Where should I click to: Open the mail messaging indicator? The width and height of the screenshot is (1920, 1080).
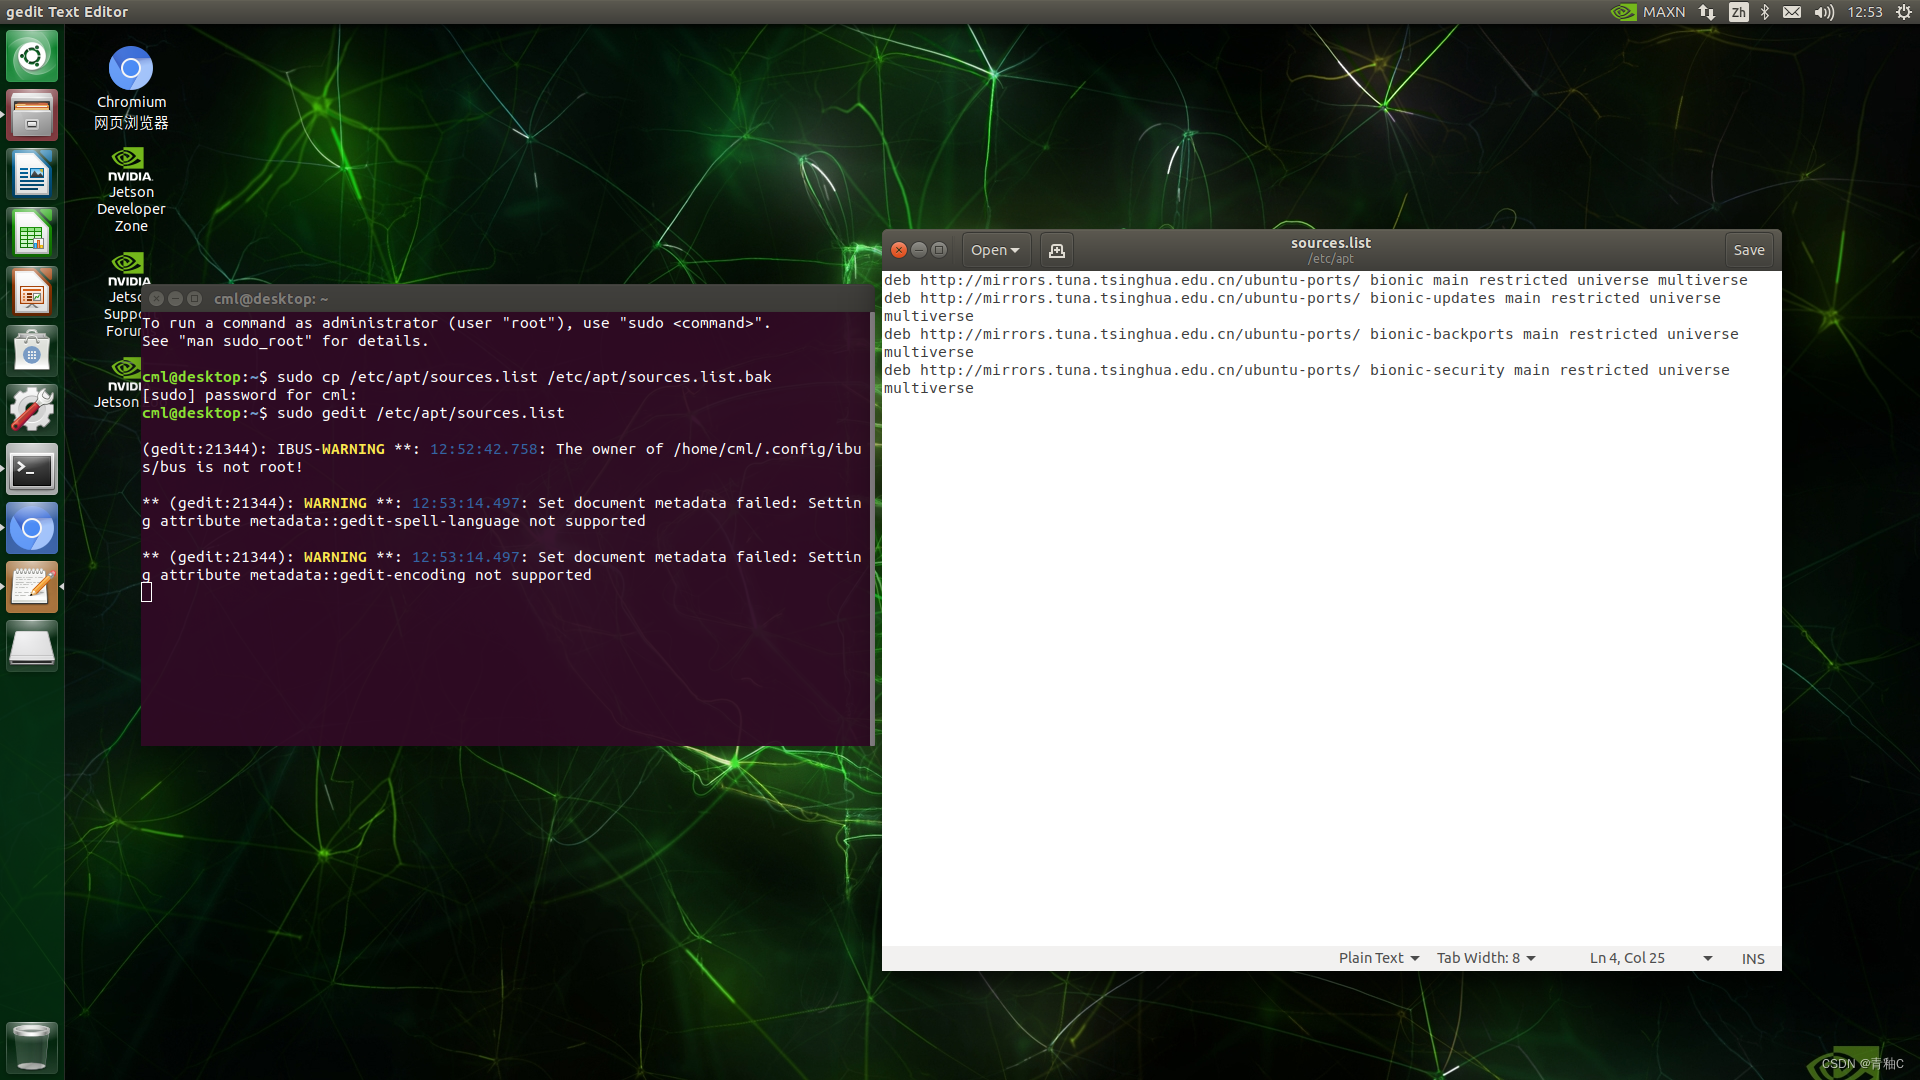pos(1792,12)
